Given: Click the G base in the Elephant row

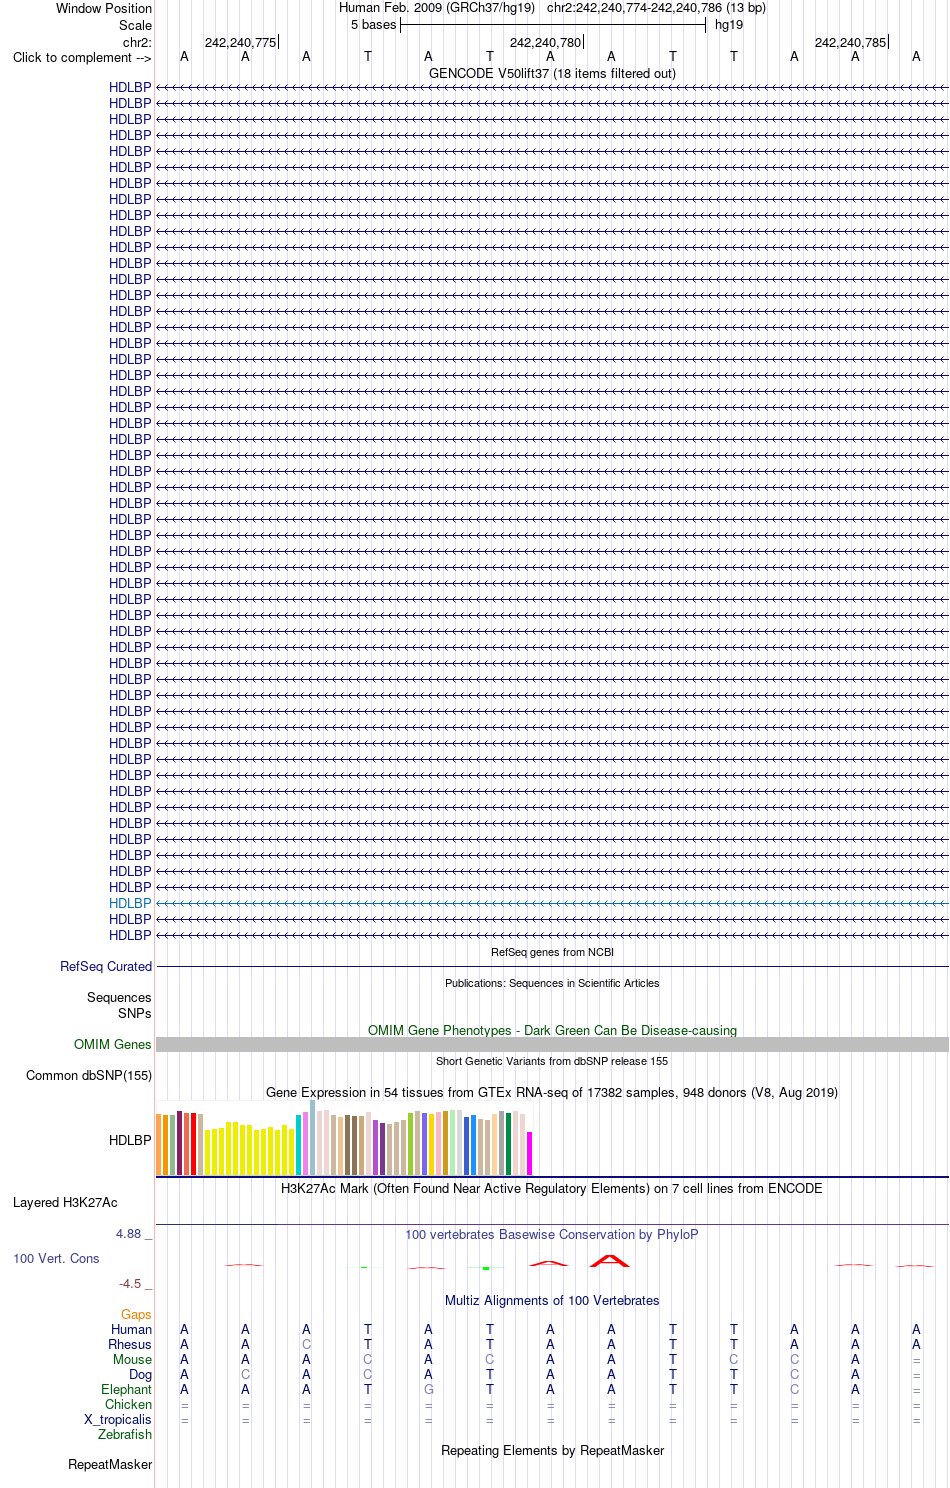Looking at the screenshot, I should point(428,1389).
